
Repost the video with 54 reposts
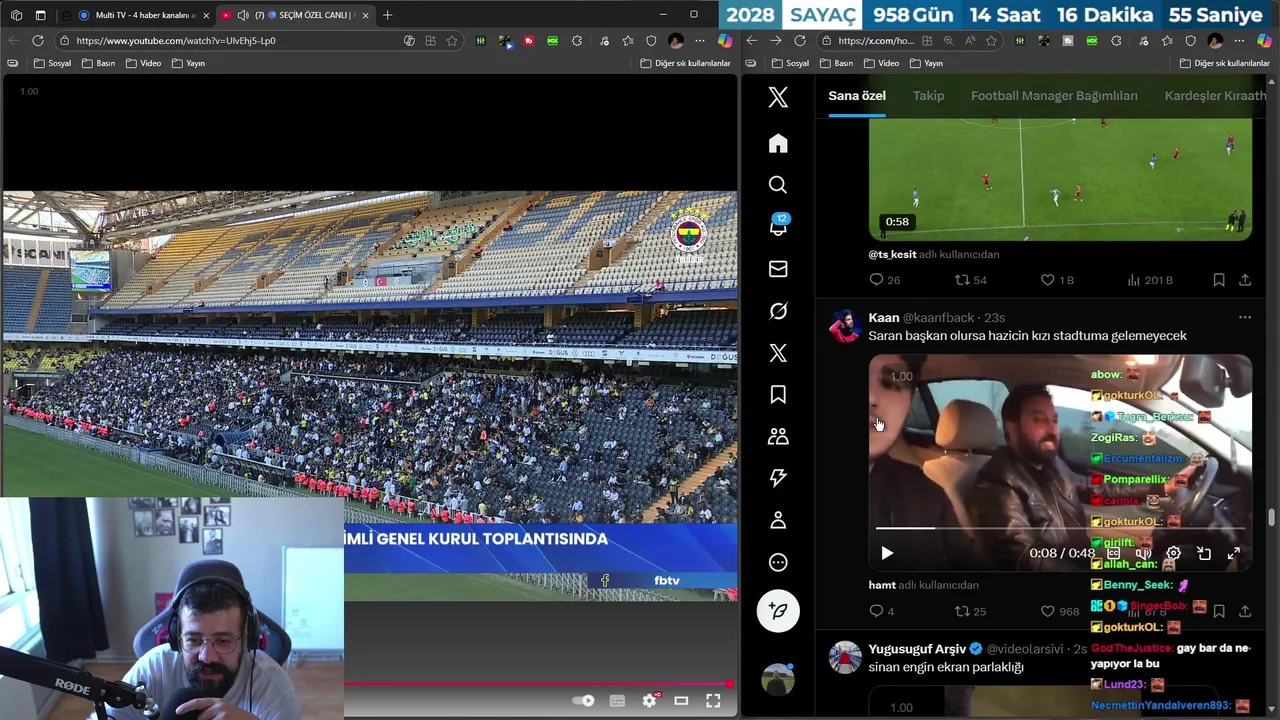click(x=970, y=280)
